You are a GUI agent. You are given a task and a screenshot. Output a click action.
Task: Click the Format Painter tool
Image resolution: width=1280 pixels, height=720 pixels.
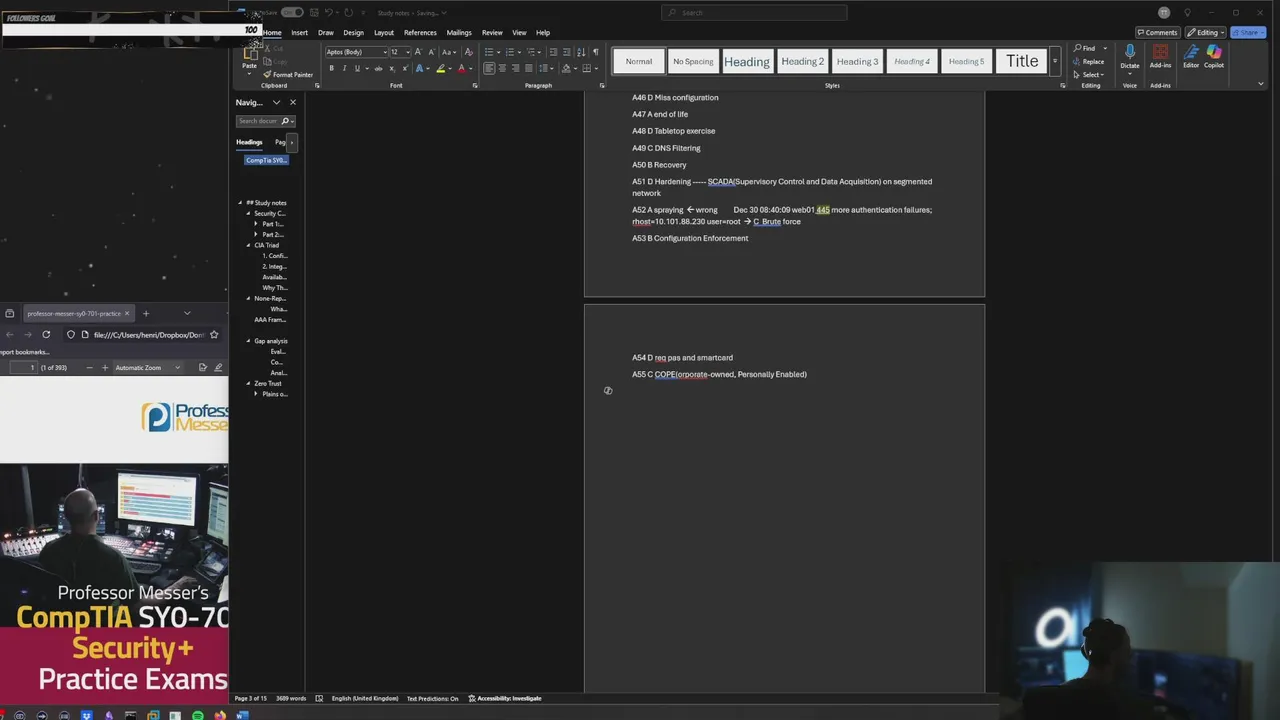pos(288,75)
